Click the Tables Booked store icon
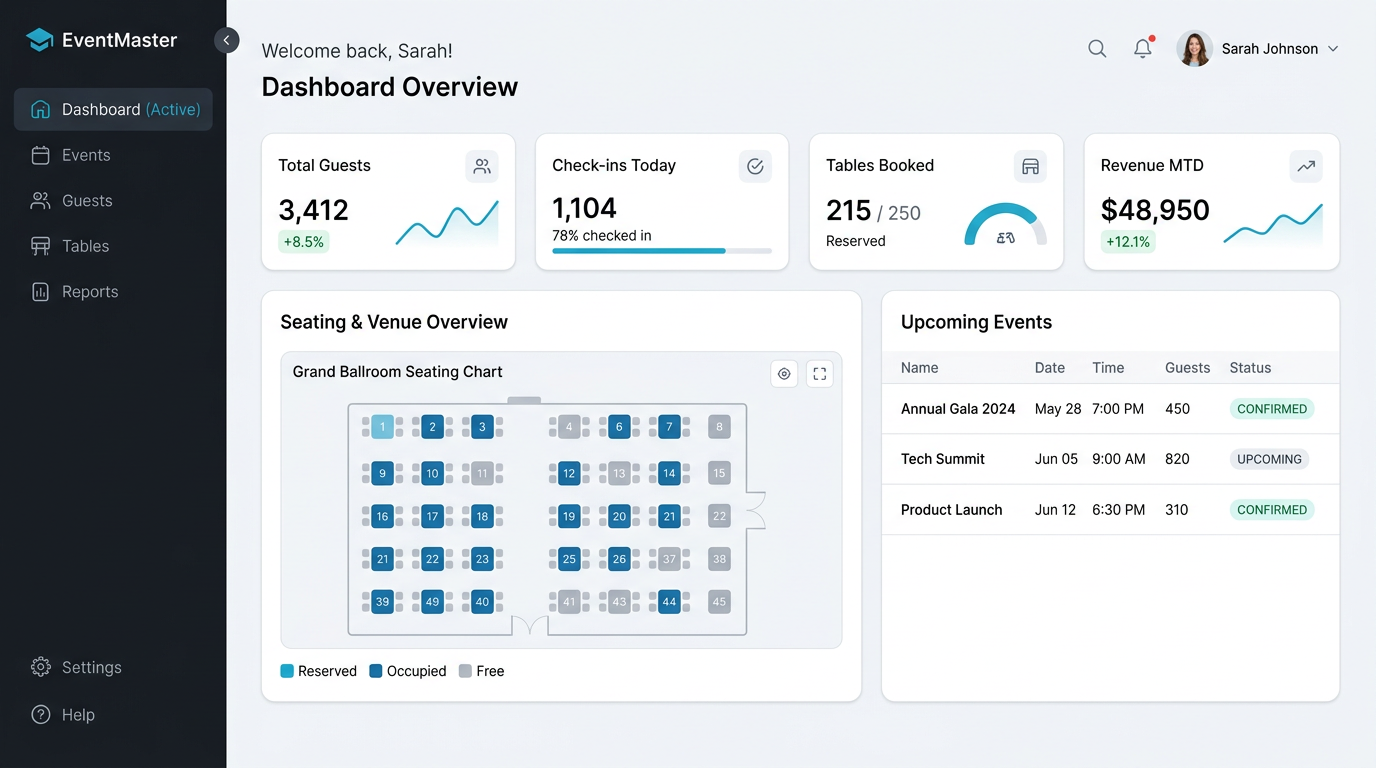This screenshot has width=1376, height=768. click(x=1030, y=166)
